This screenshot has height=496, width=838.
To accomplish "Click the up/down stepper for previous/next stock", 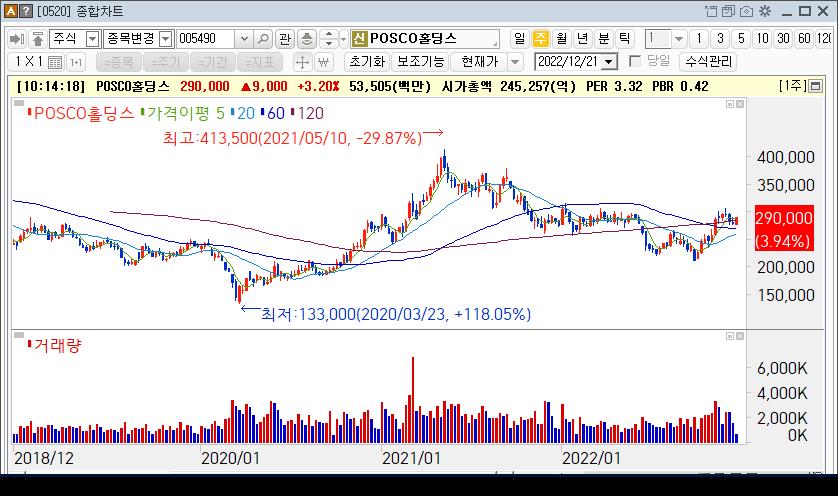I will click(x=329, y=39).
